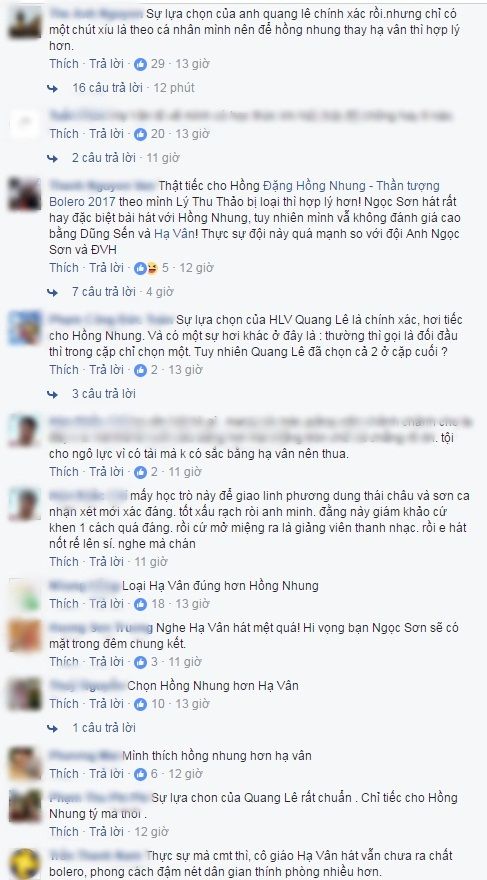Viewport: 487px width, 880px height.
Task: Click the like icon showing 20 reactions
Action: tap(140, 134)
